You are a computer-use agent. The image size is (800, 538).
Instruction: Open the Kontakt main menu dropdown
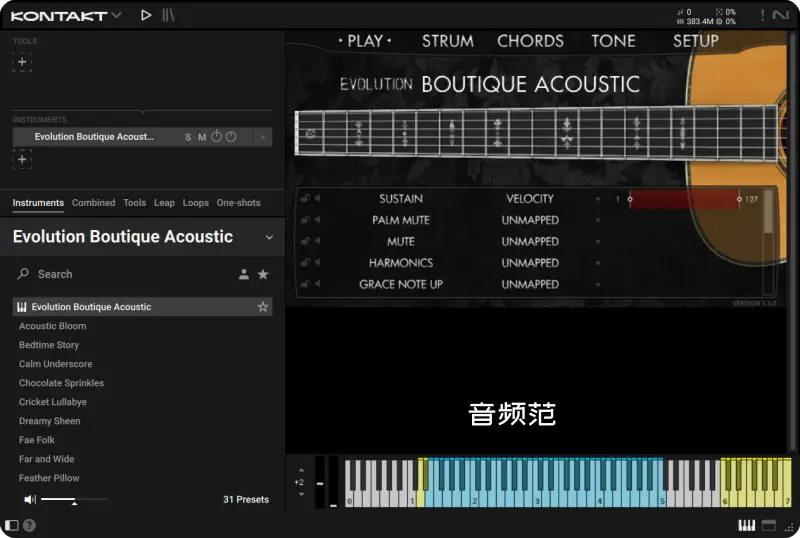point(117,15)
